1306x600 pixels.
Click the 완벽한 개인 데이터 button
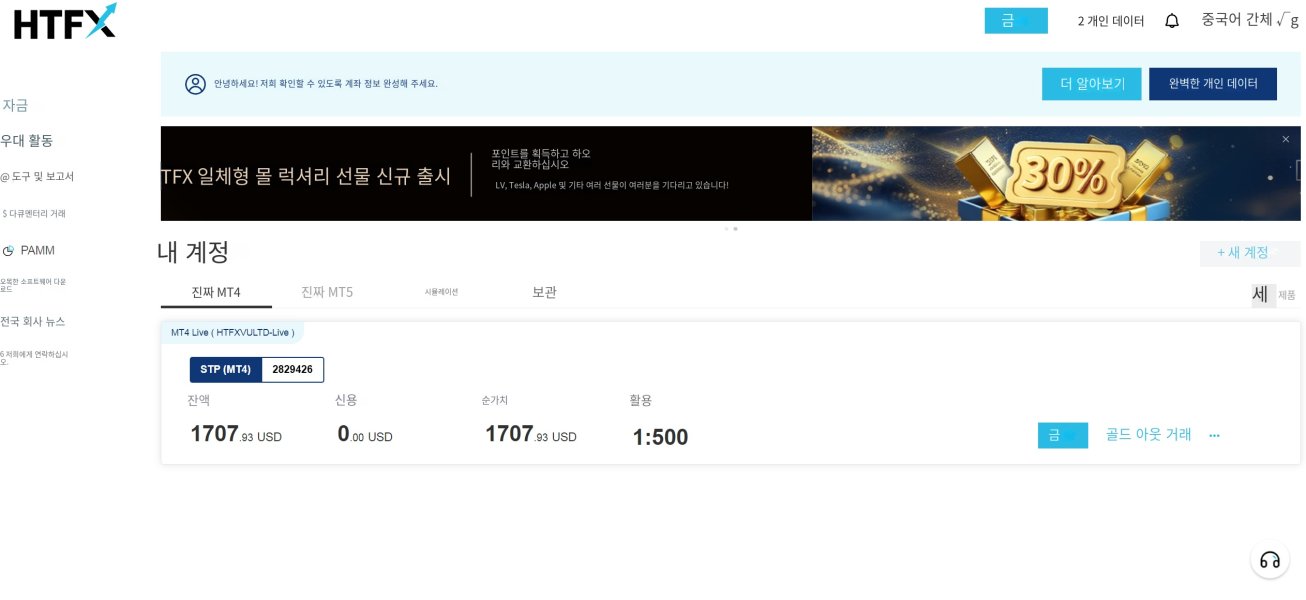(x=1212, y=84)
